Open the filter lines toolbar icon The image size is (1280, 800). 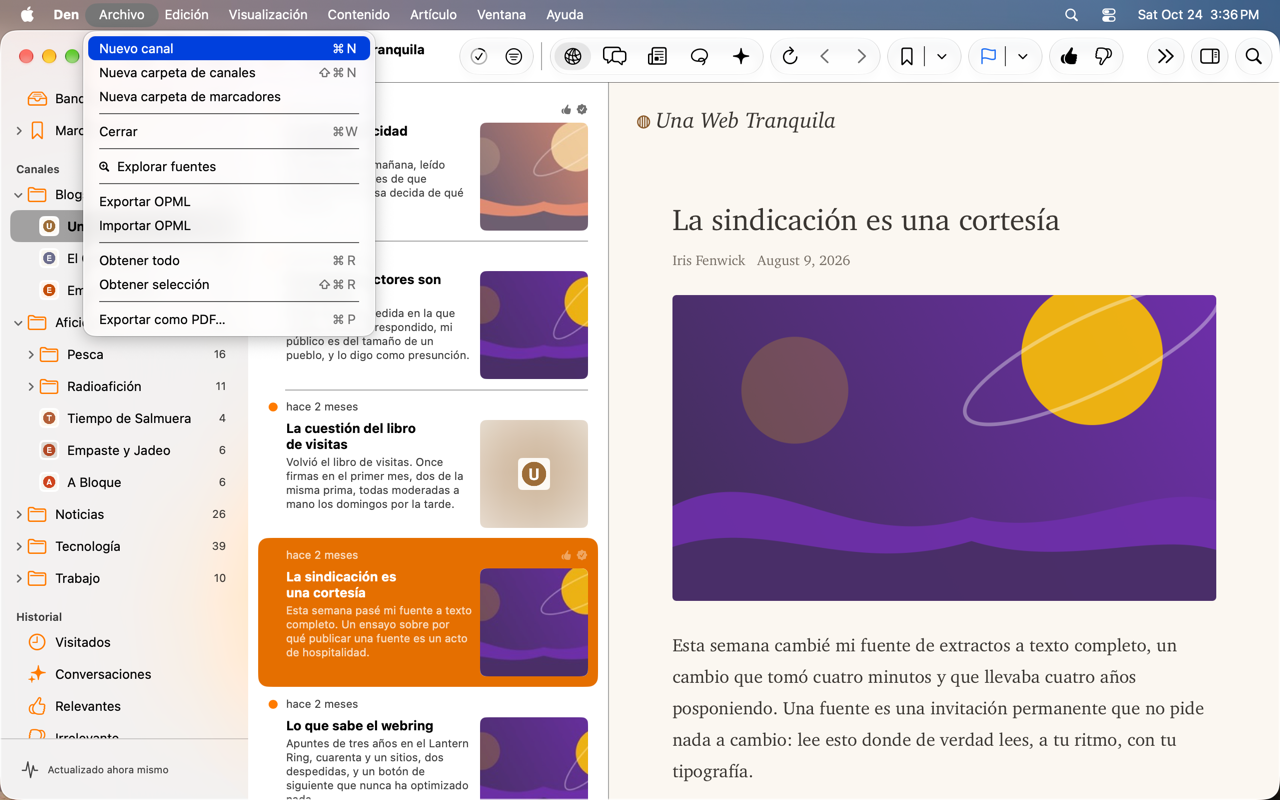(514, 57)
